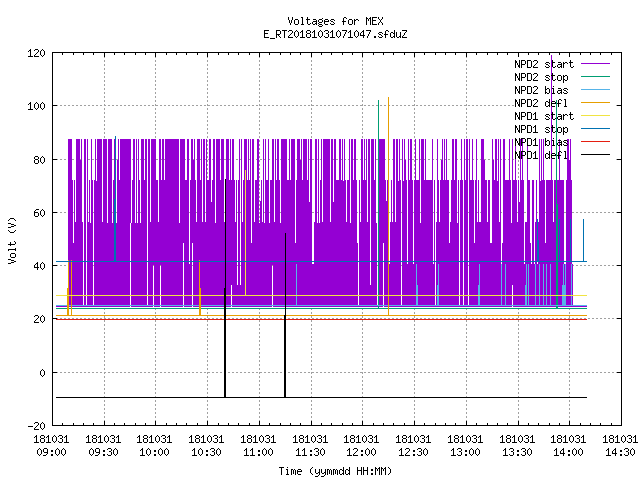The width and height of the screenshot is (640, 480).
Task: Click the 100 y-axis tick label
Action: point(36,106)
